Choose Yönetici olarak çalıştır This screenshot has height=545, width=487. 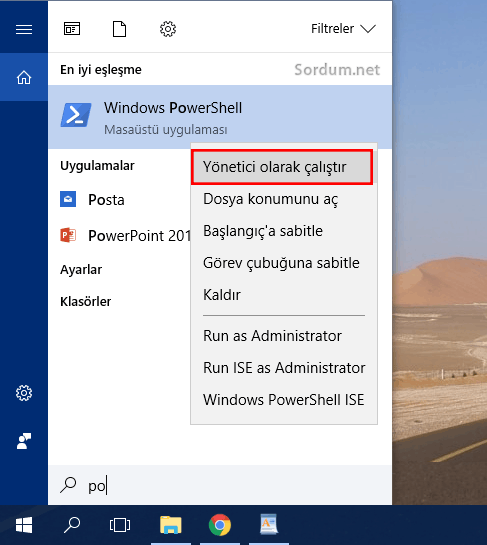point(282,167)
